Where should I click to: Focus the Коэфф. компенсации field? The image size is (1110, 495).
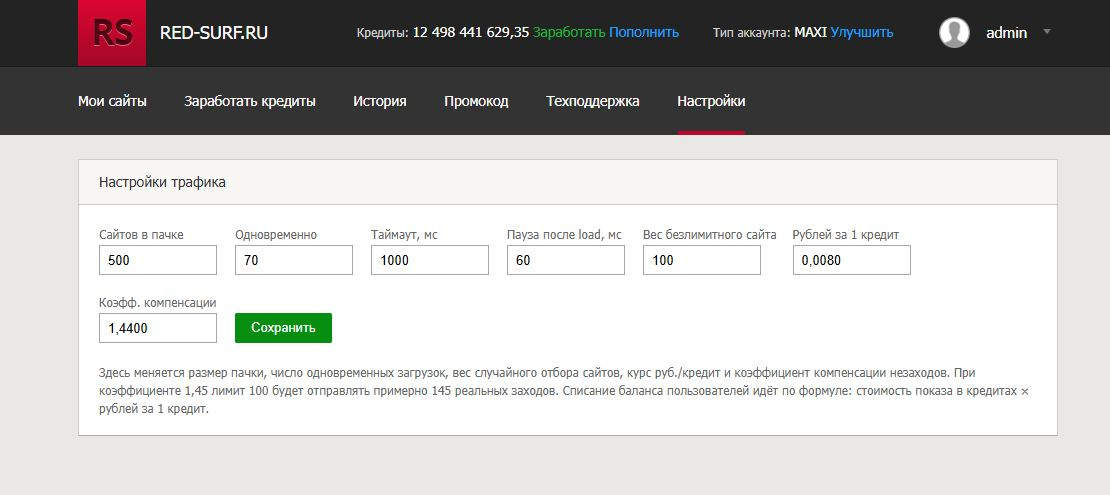click(x=158, y=328)
